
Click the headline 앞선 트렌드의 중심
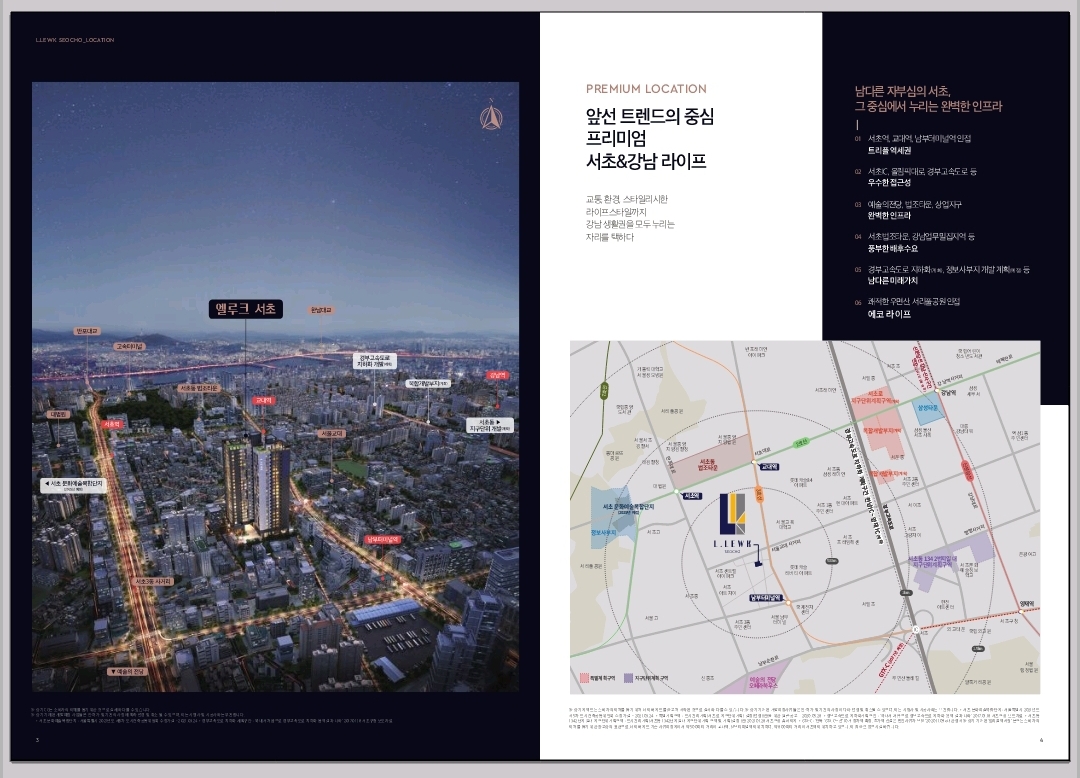click(650, 116)
